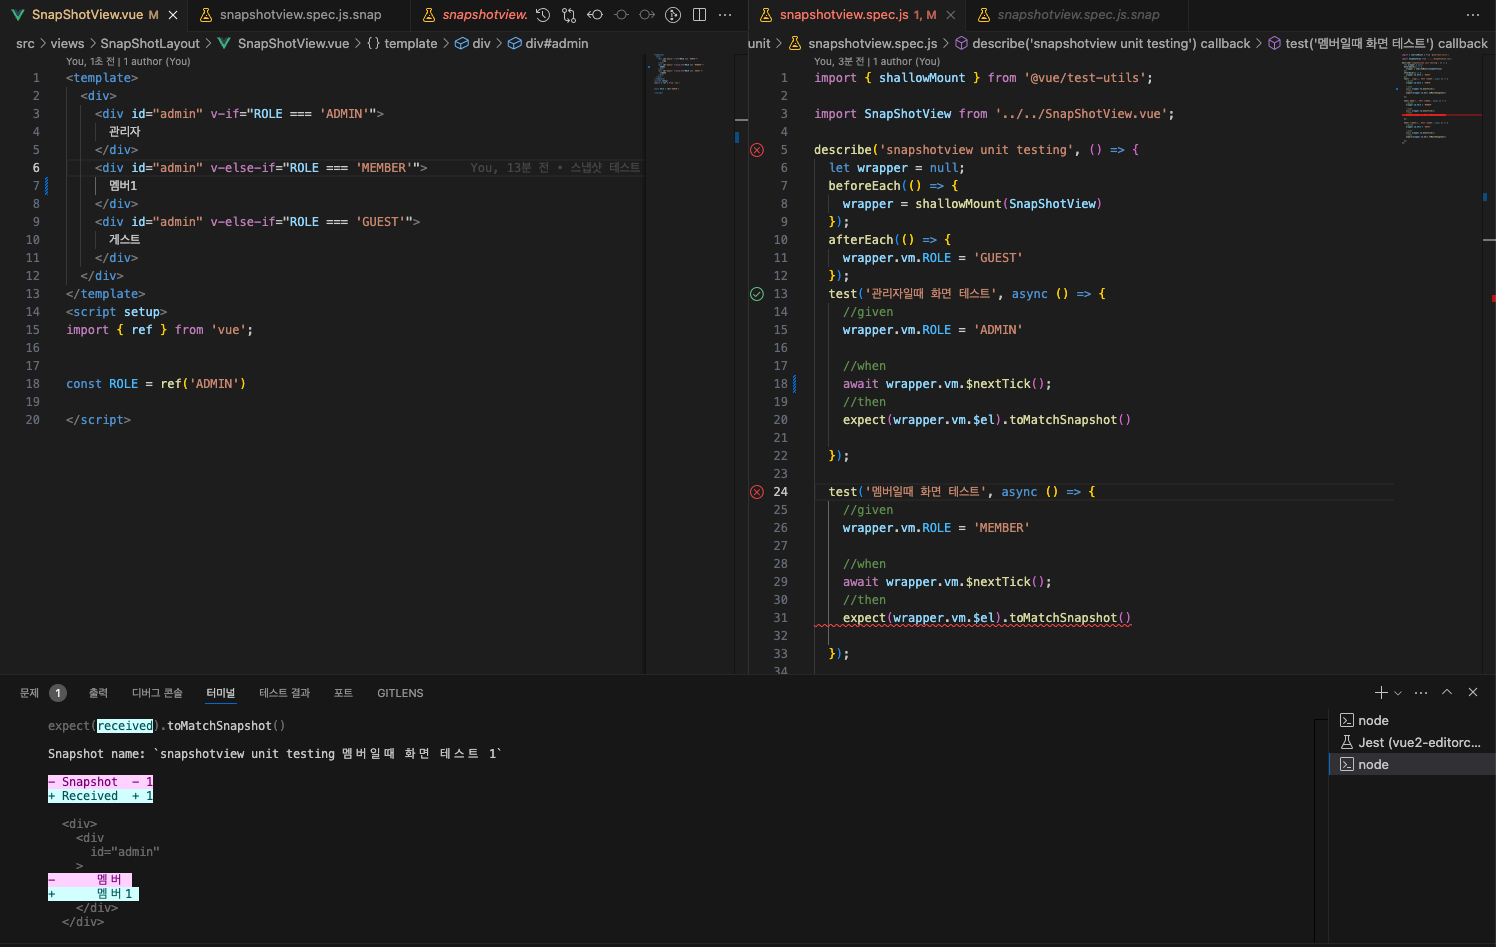Click test('멤버일때 화면 테스트') callback breadcrumb

1378,43
